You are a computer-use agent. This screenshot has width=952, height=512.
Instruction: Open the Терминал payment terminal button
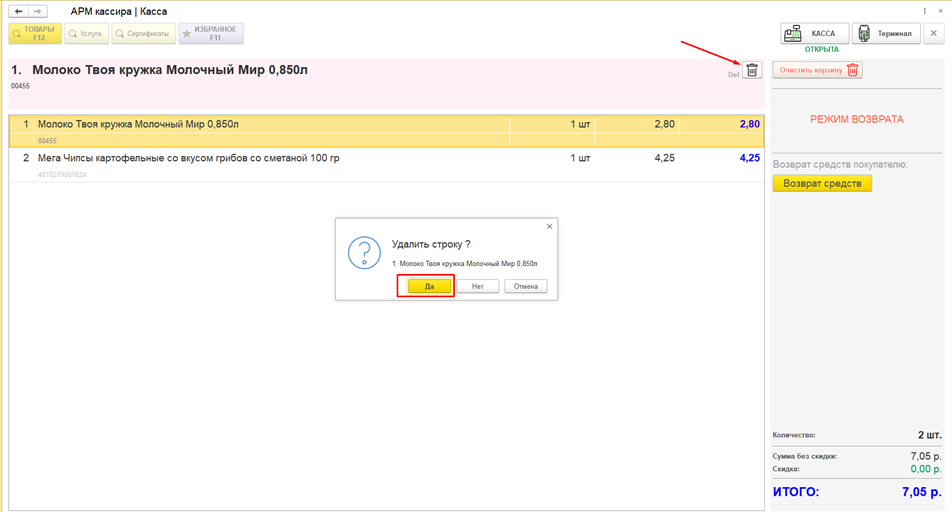coord(886,33)
